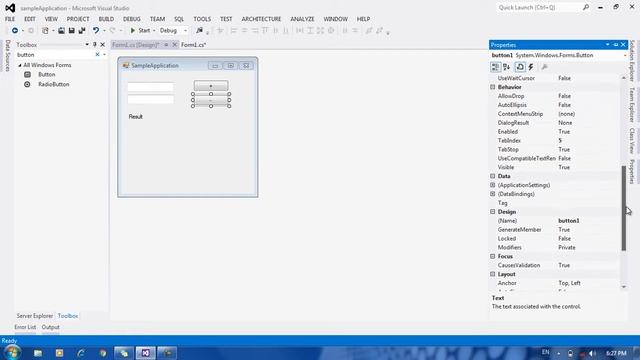
Task: Click the New Project toolbar icon
Action: click(45, 31)
